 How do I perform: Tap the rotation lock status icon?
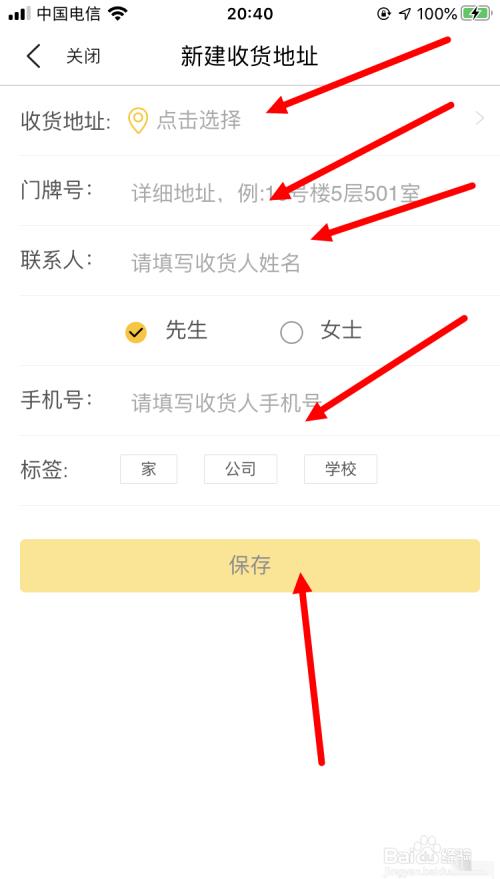(x=383, y=14)
